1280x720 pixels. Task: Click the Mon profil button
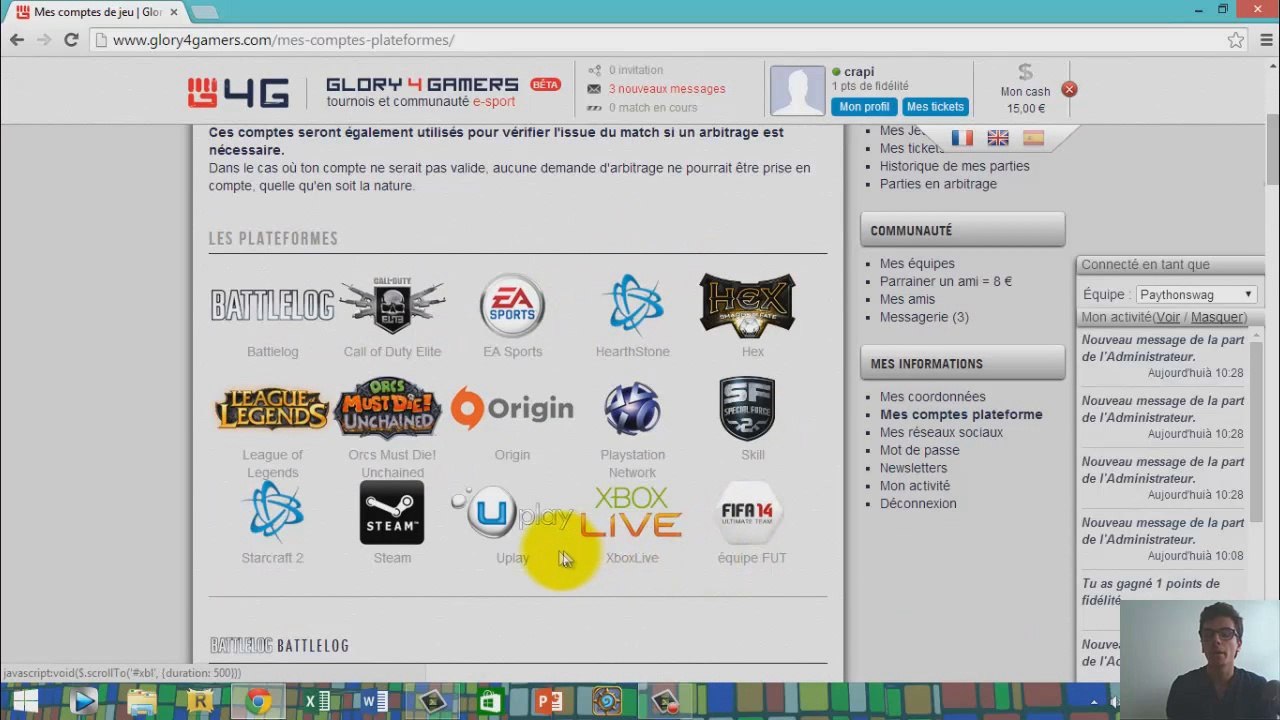pyautogui.click(x=864, y=107)
